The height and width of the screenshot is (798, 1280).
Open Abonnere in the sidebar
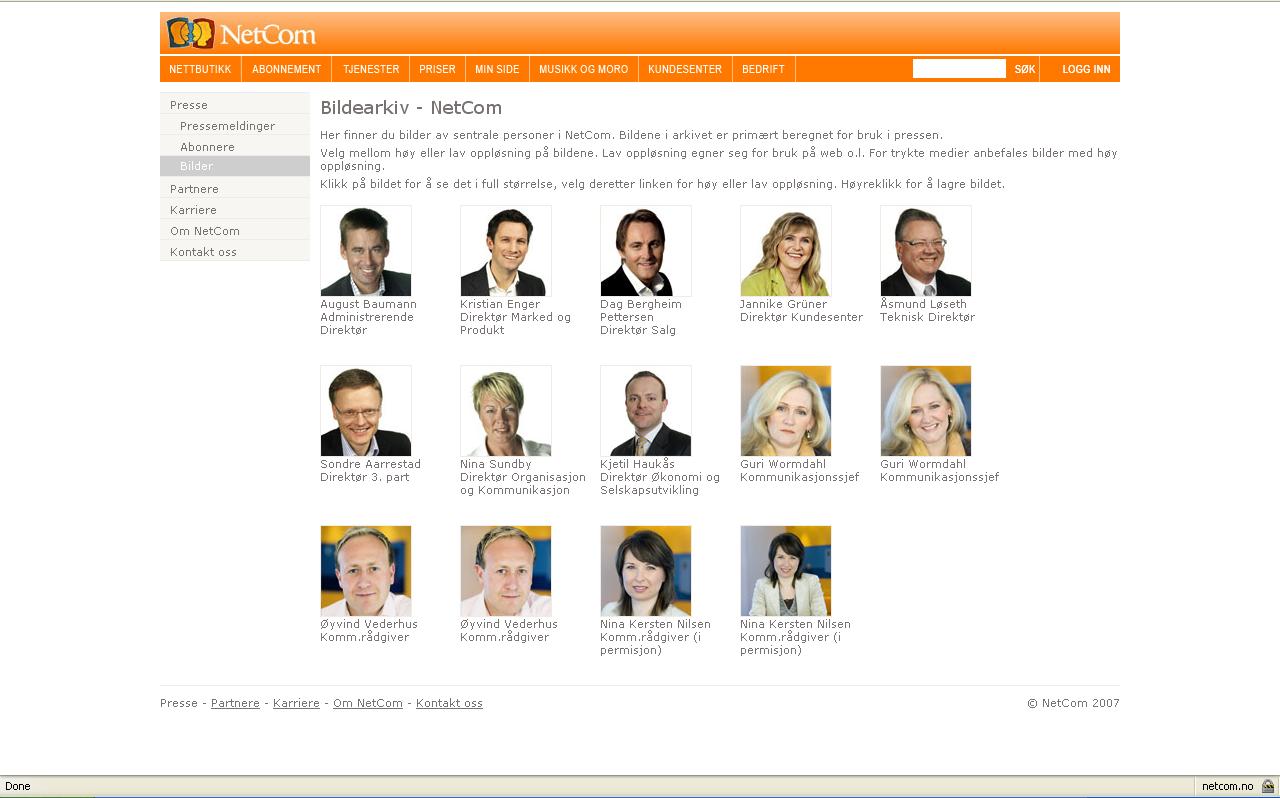click(x=235, y=146)
